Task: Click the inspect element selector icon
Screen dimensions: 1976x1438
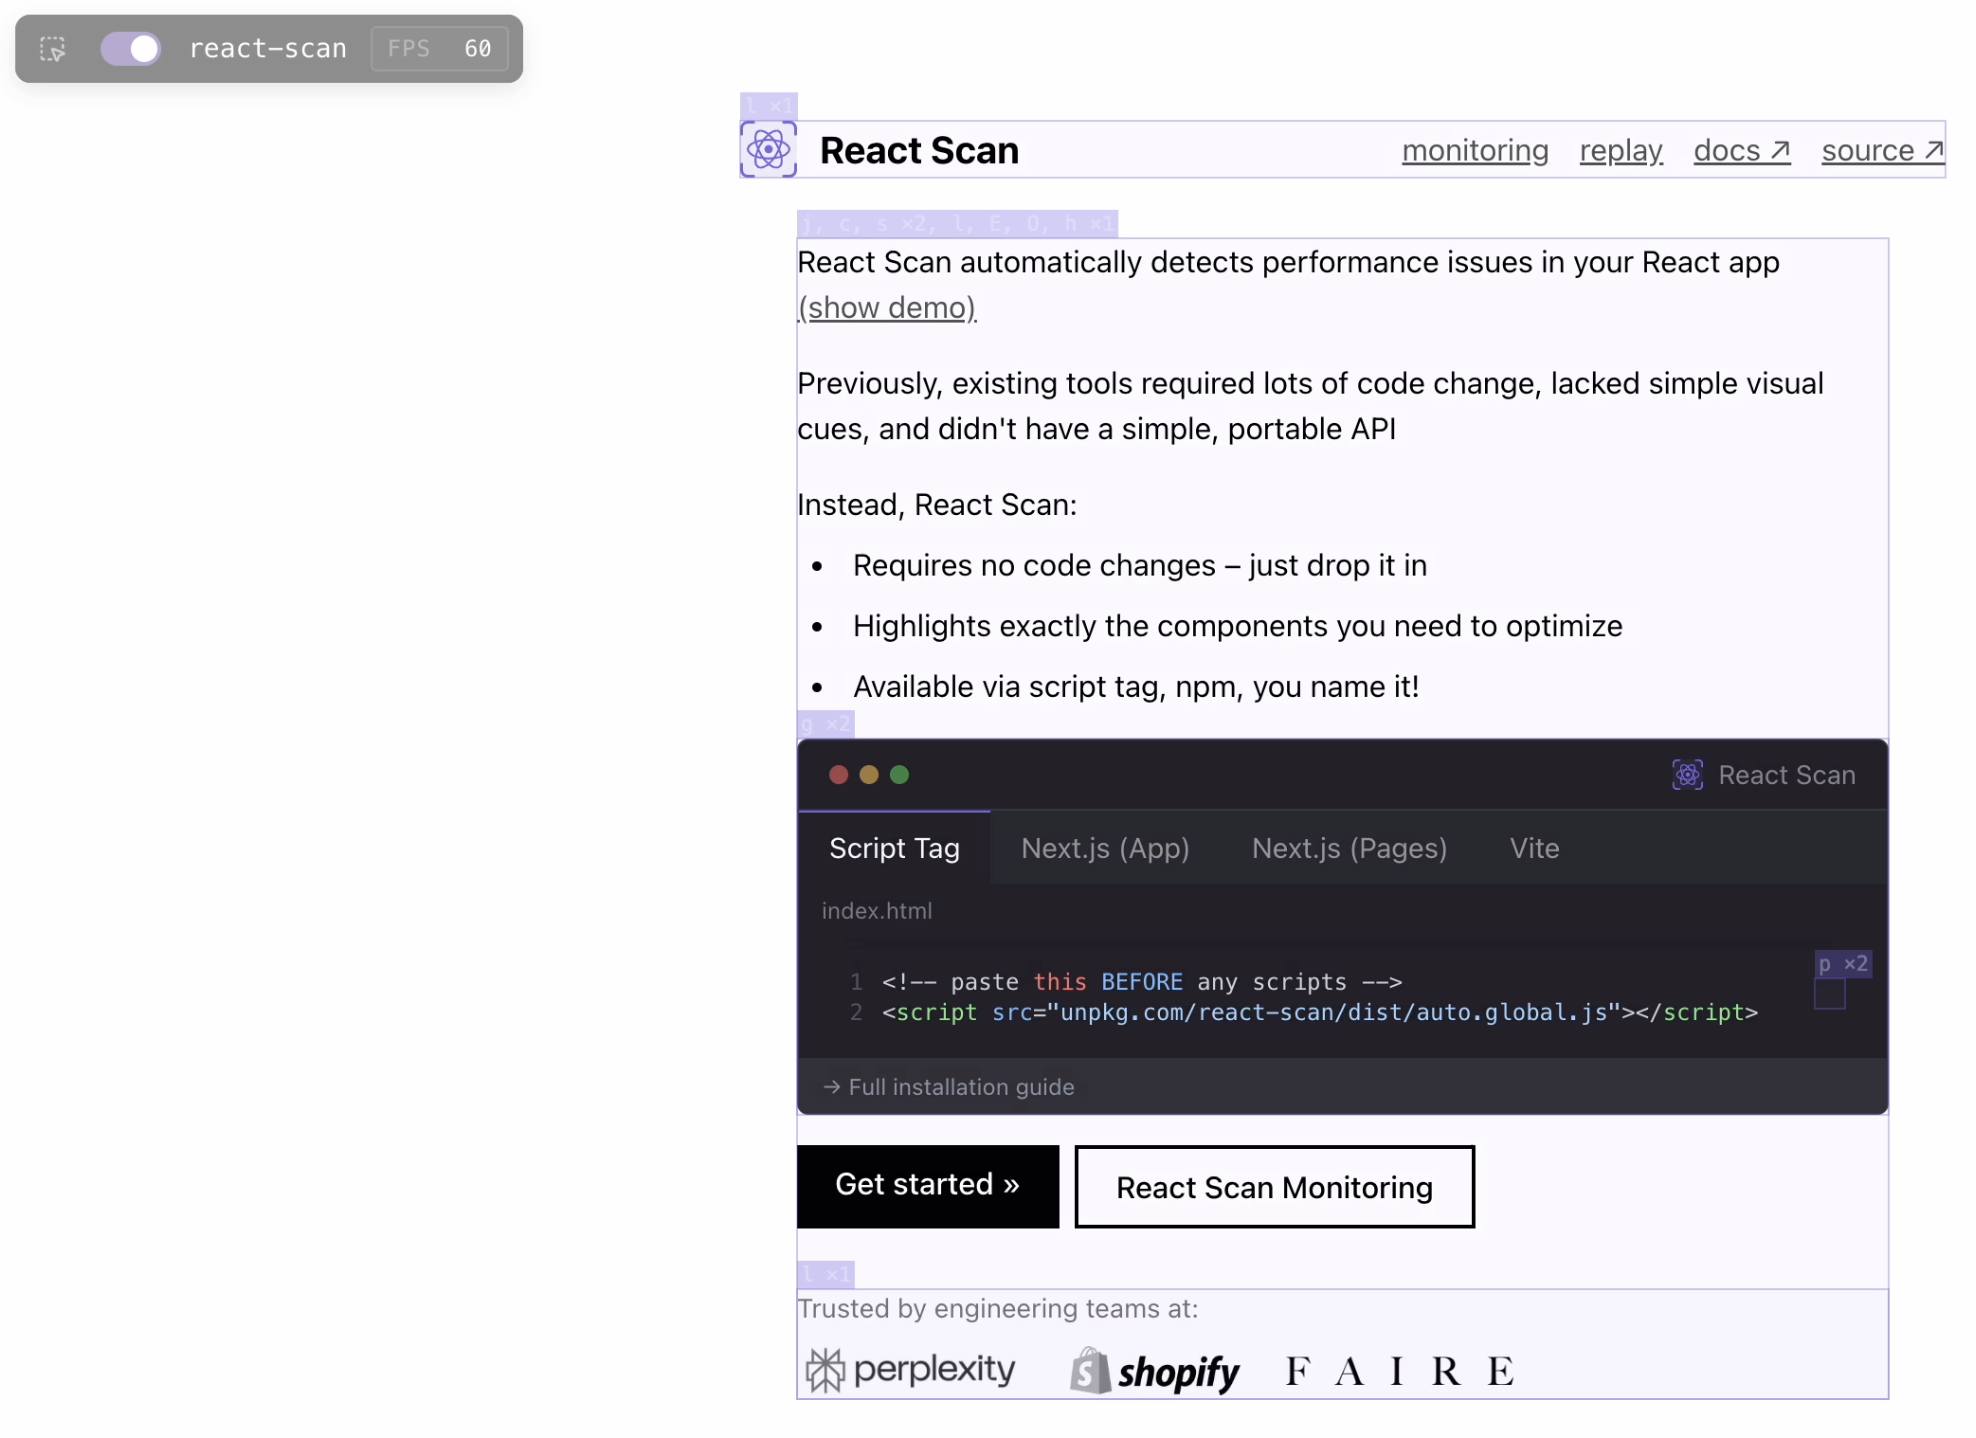Action: click(x=52, y=48)
